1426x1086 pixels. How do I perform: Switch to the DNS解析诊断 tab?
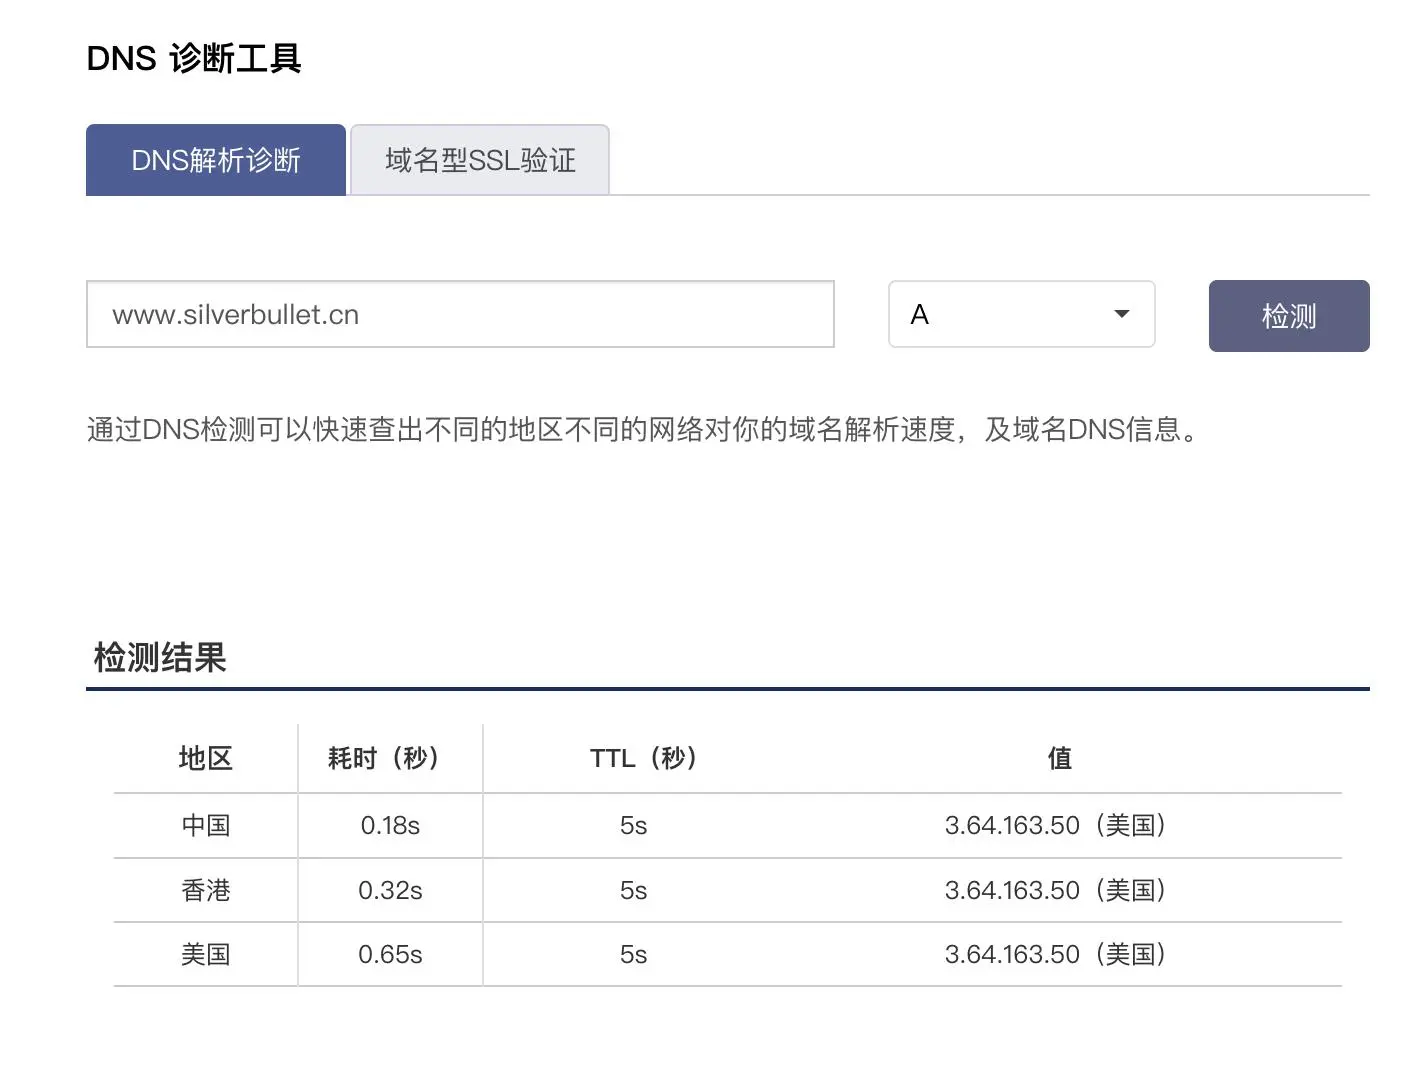pyautogui.click(x=216, y=160)
